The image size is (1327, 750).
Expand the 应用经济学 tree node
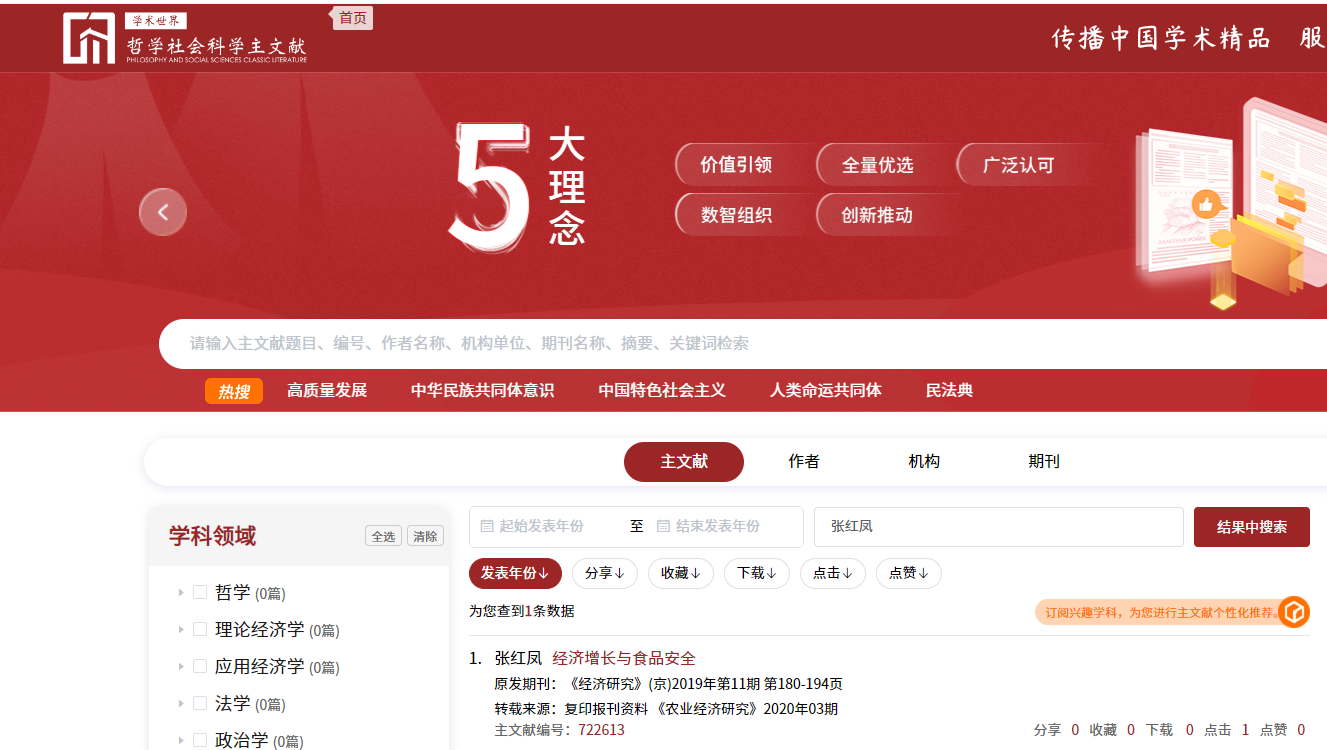click(181, 666)
